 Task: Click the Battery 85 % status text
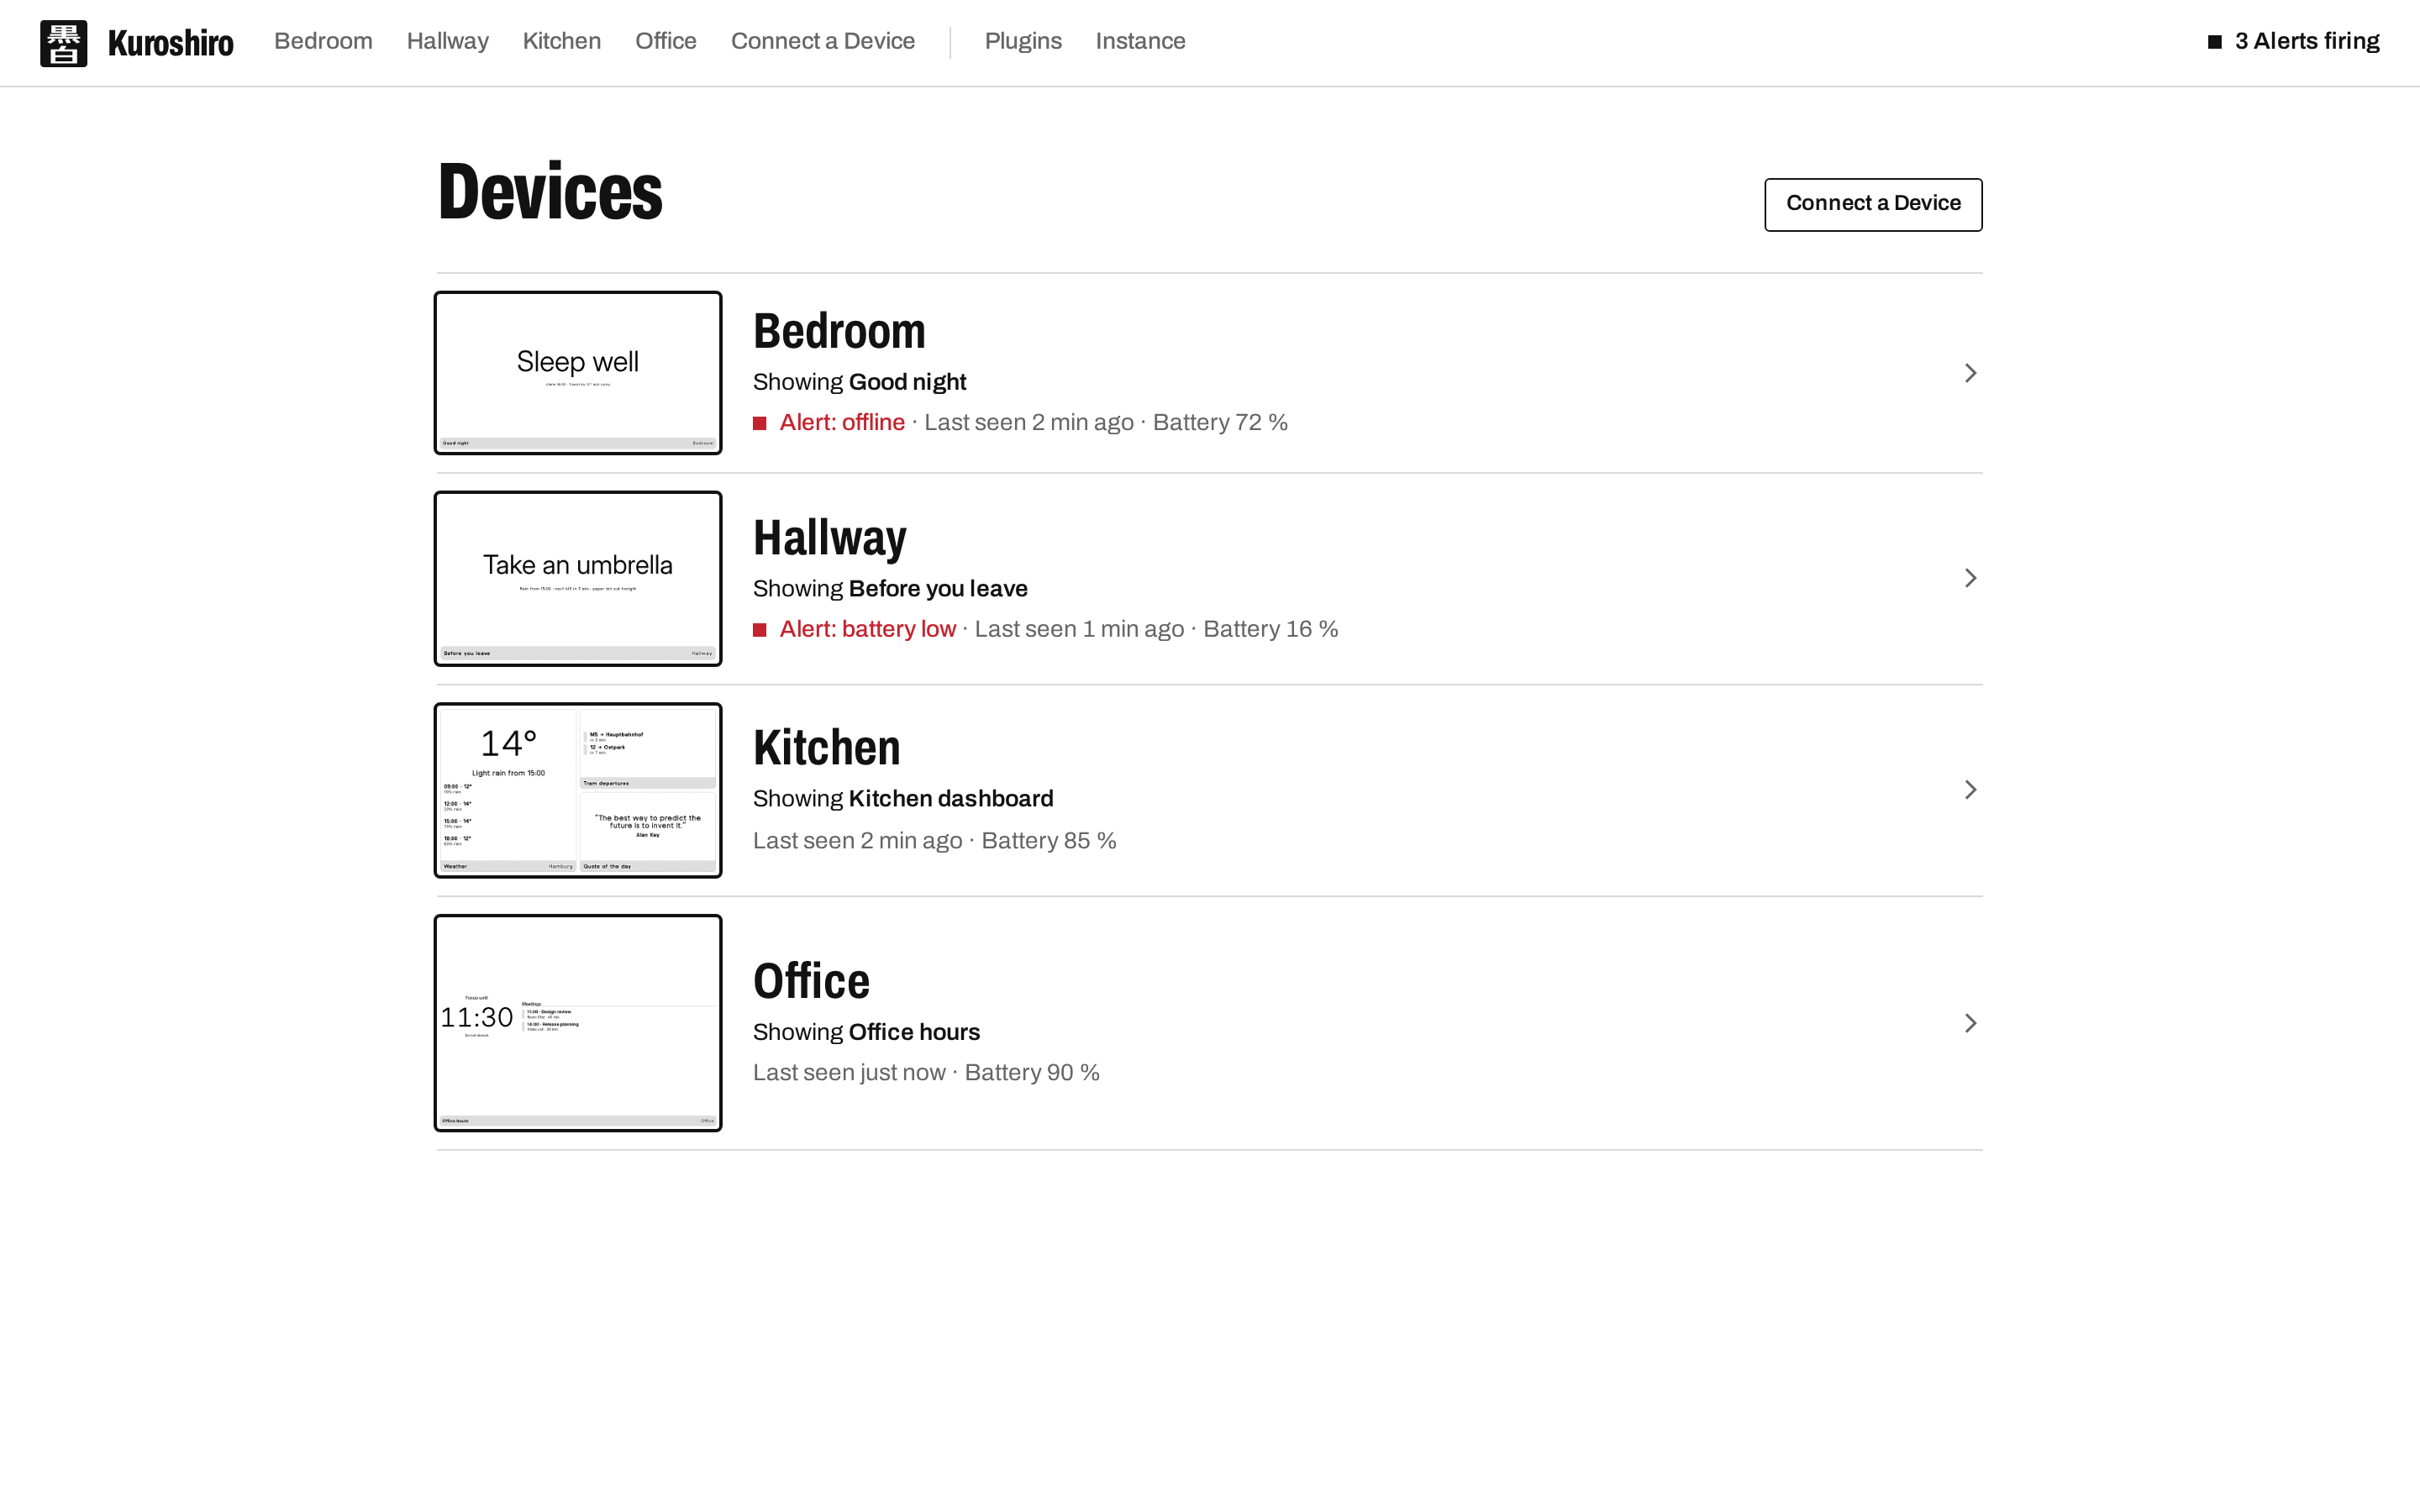click(x=1049, y=841)
